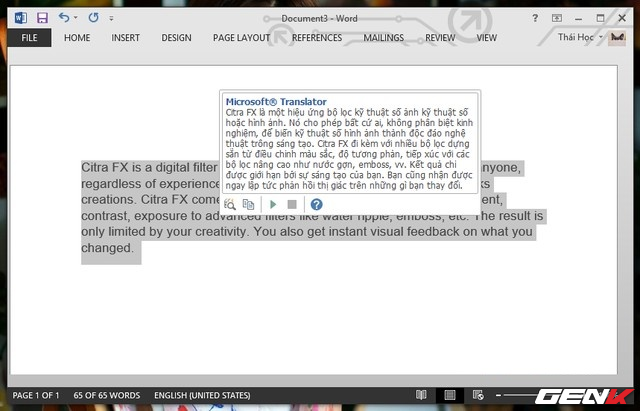Open the MAILINGS ribbon tab
The image size is (640, 411).
383,38
